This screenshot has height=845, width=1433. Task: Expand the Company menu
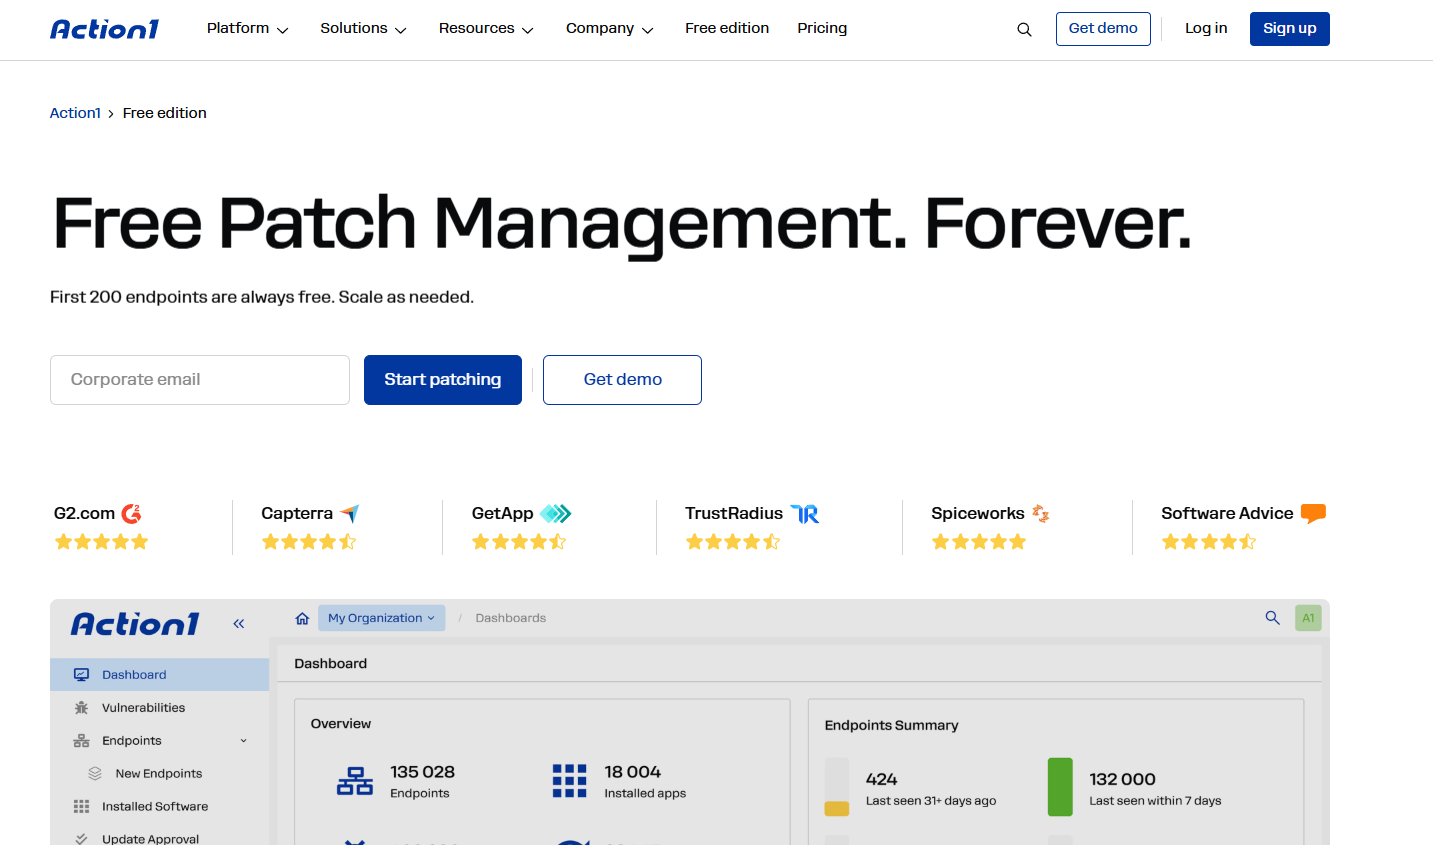[x=609, y=29]
